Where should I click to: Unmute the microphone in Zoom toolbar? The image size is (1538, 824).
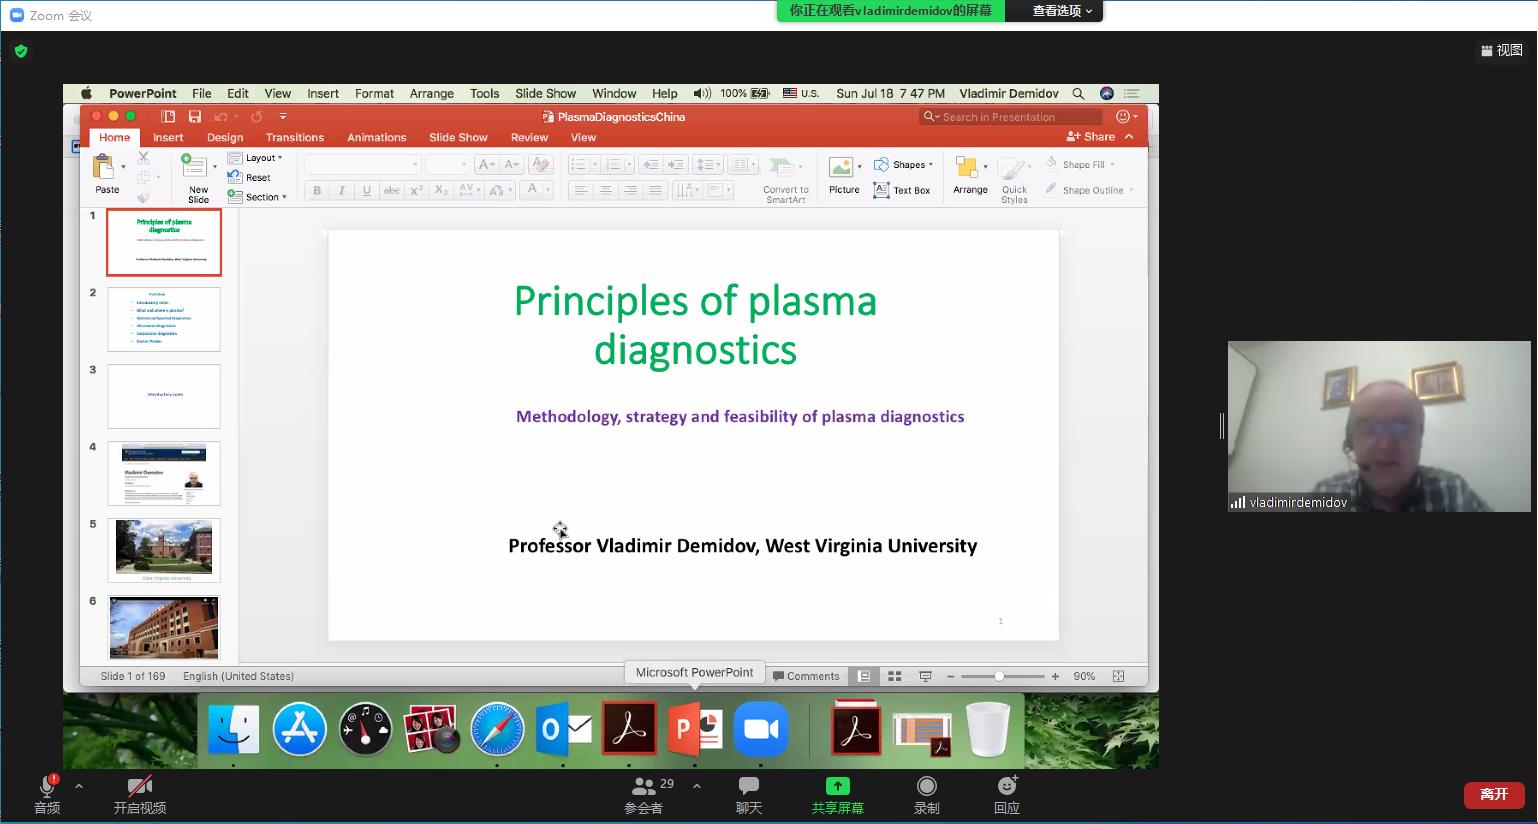[46, 787]
